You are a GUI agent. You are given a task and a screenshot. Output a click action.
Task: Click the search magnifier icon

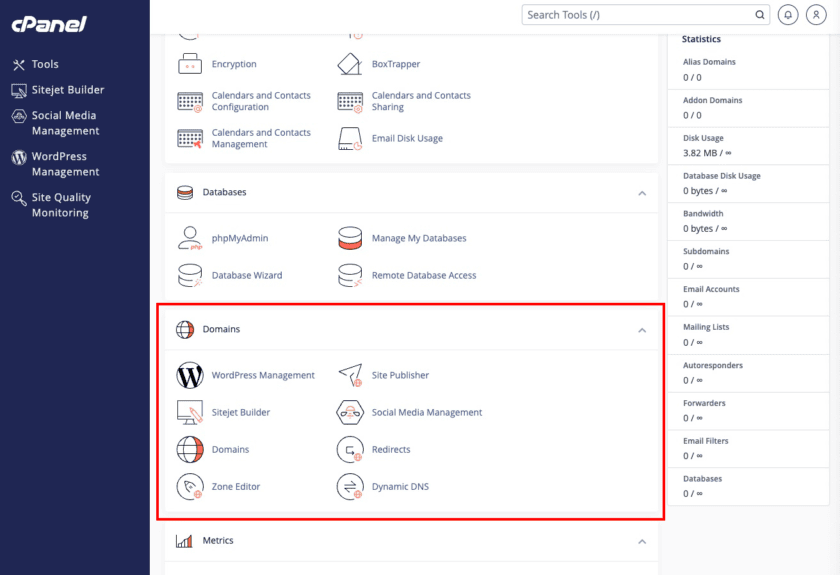point(760,15)
